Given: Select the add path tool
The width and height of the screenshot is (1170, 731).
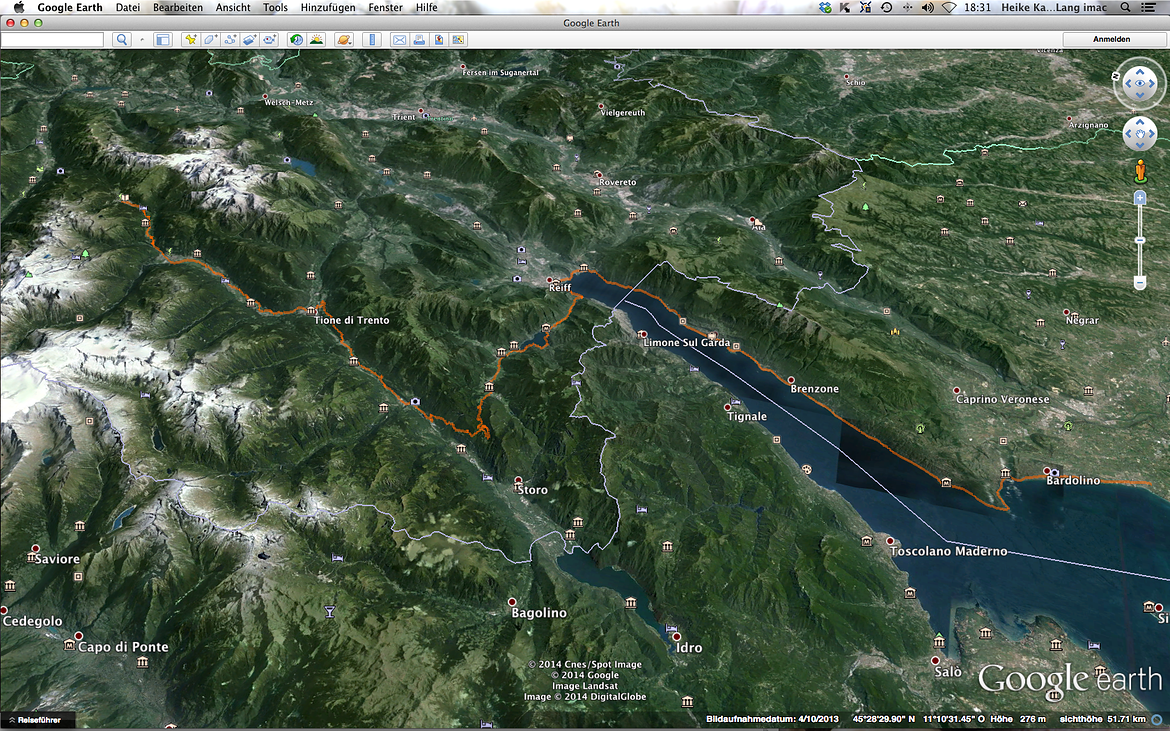Looking at the screenshot, I should [230, 40].
